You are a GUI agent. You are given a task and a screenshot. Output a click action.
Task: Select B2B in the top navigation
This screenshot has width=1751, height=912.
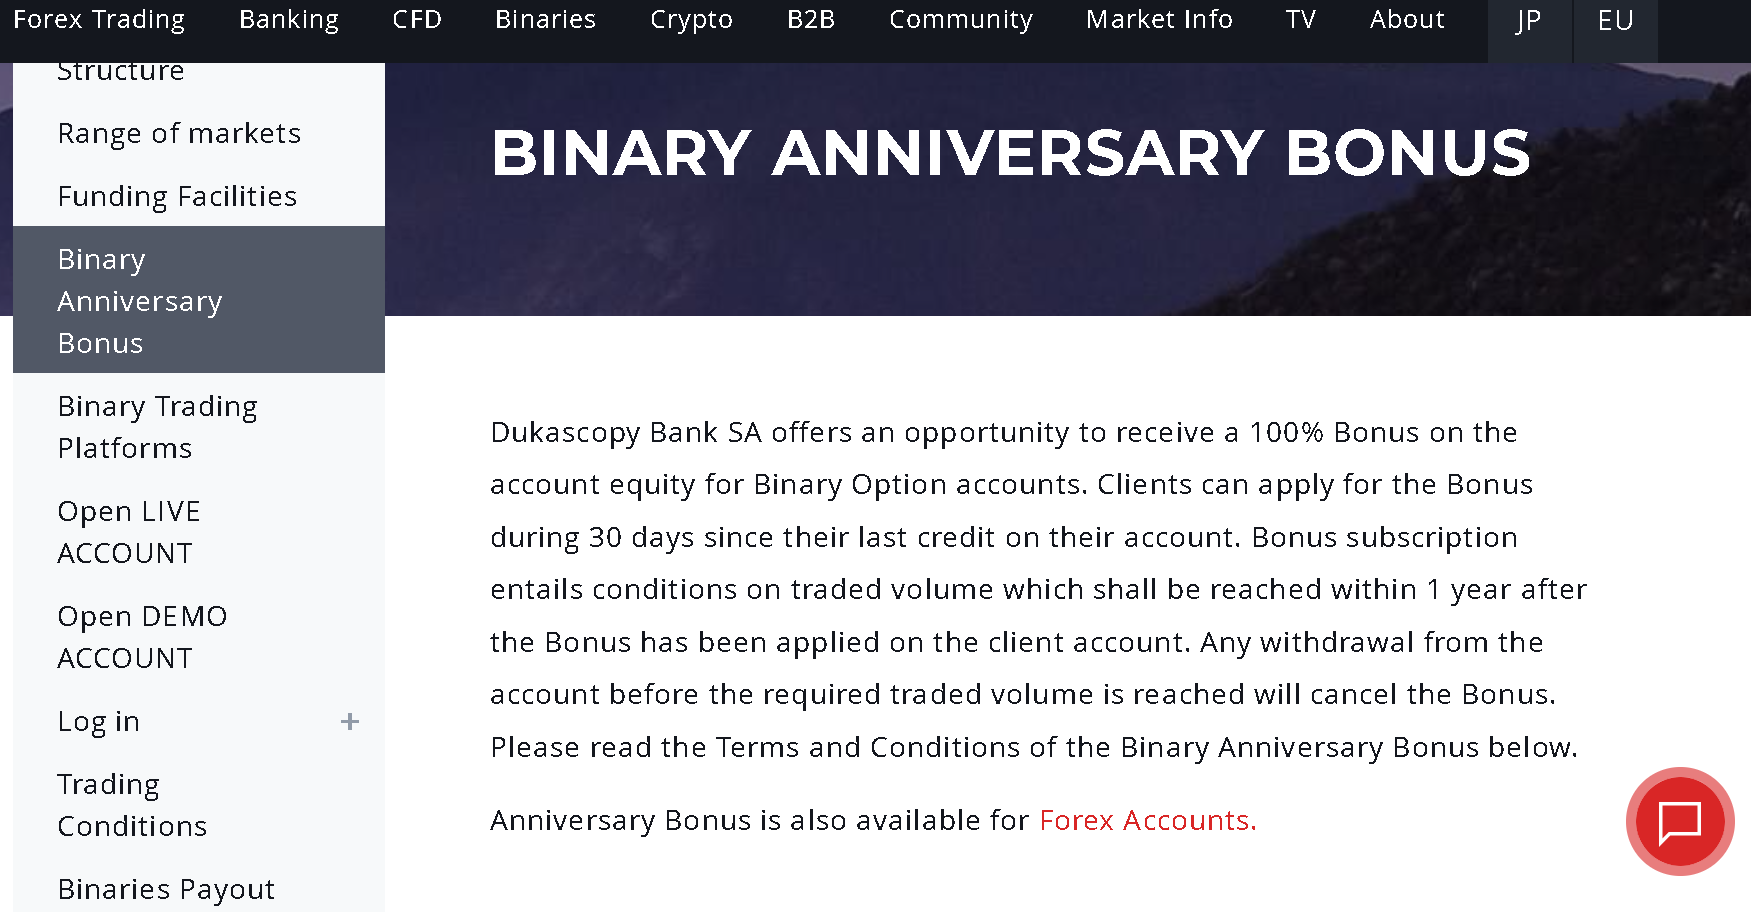[x=810, y=20]
